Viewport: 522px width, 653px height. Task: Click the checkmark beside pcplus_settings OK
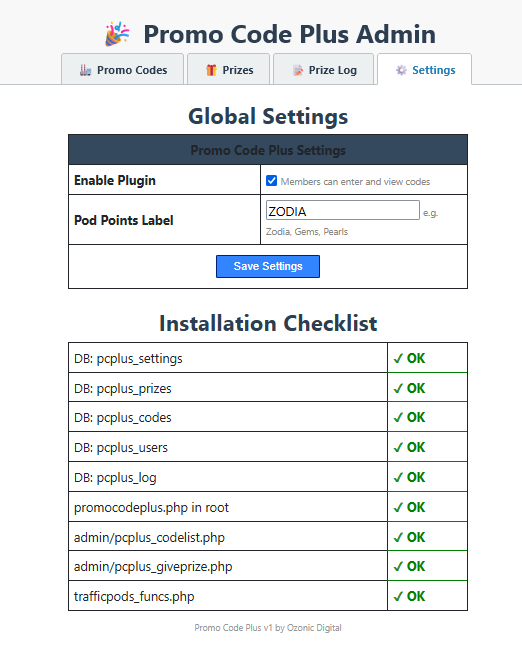point(398,358)
